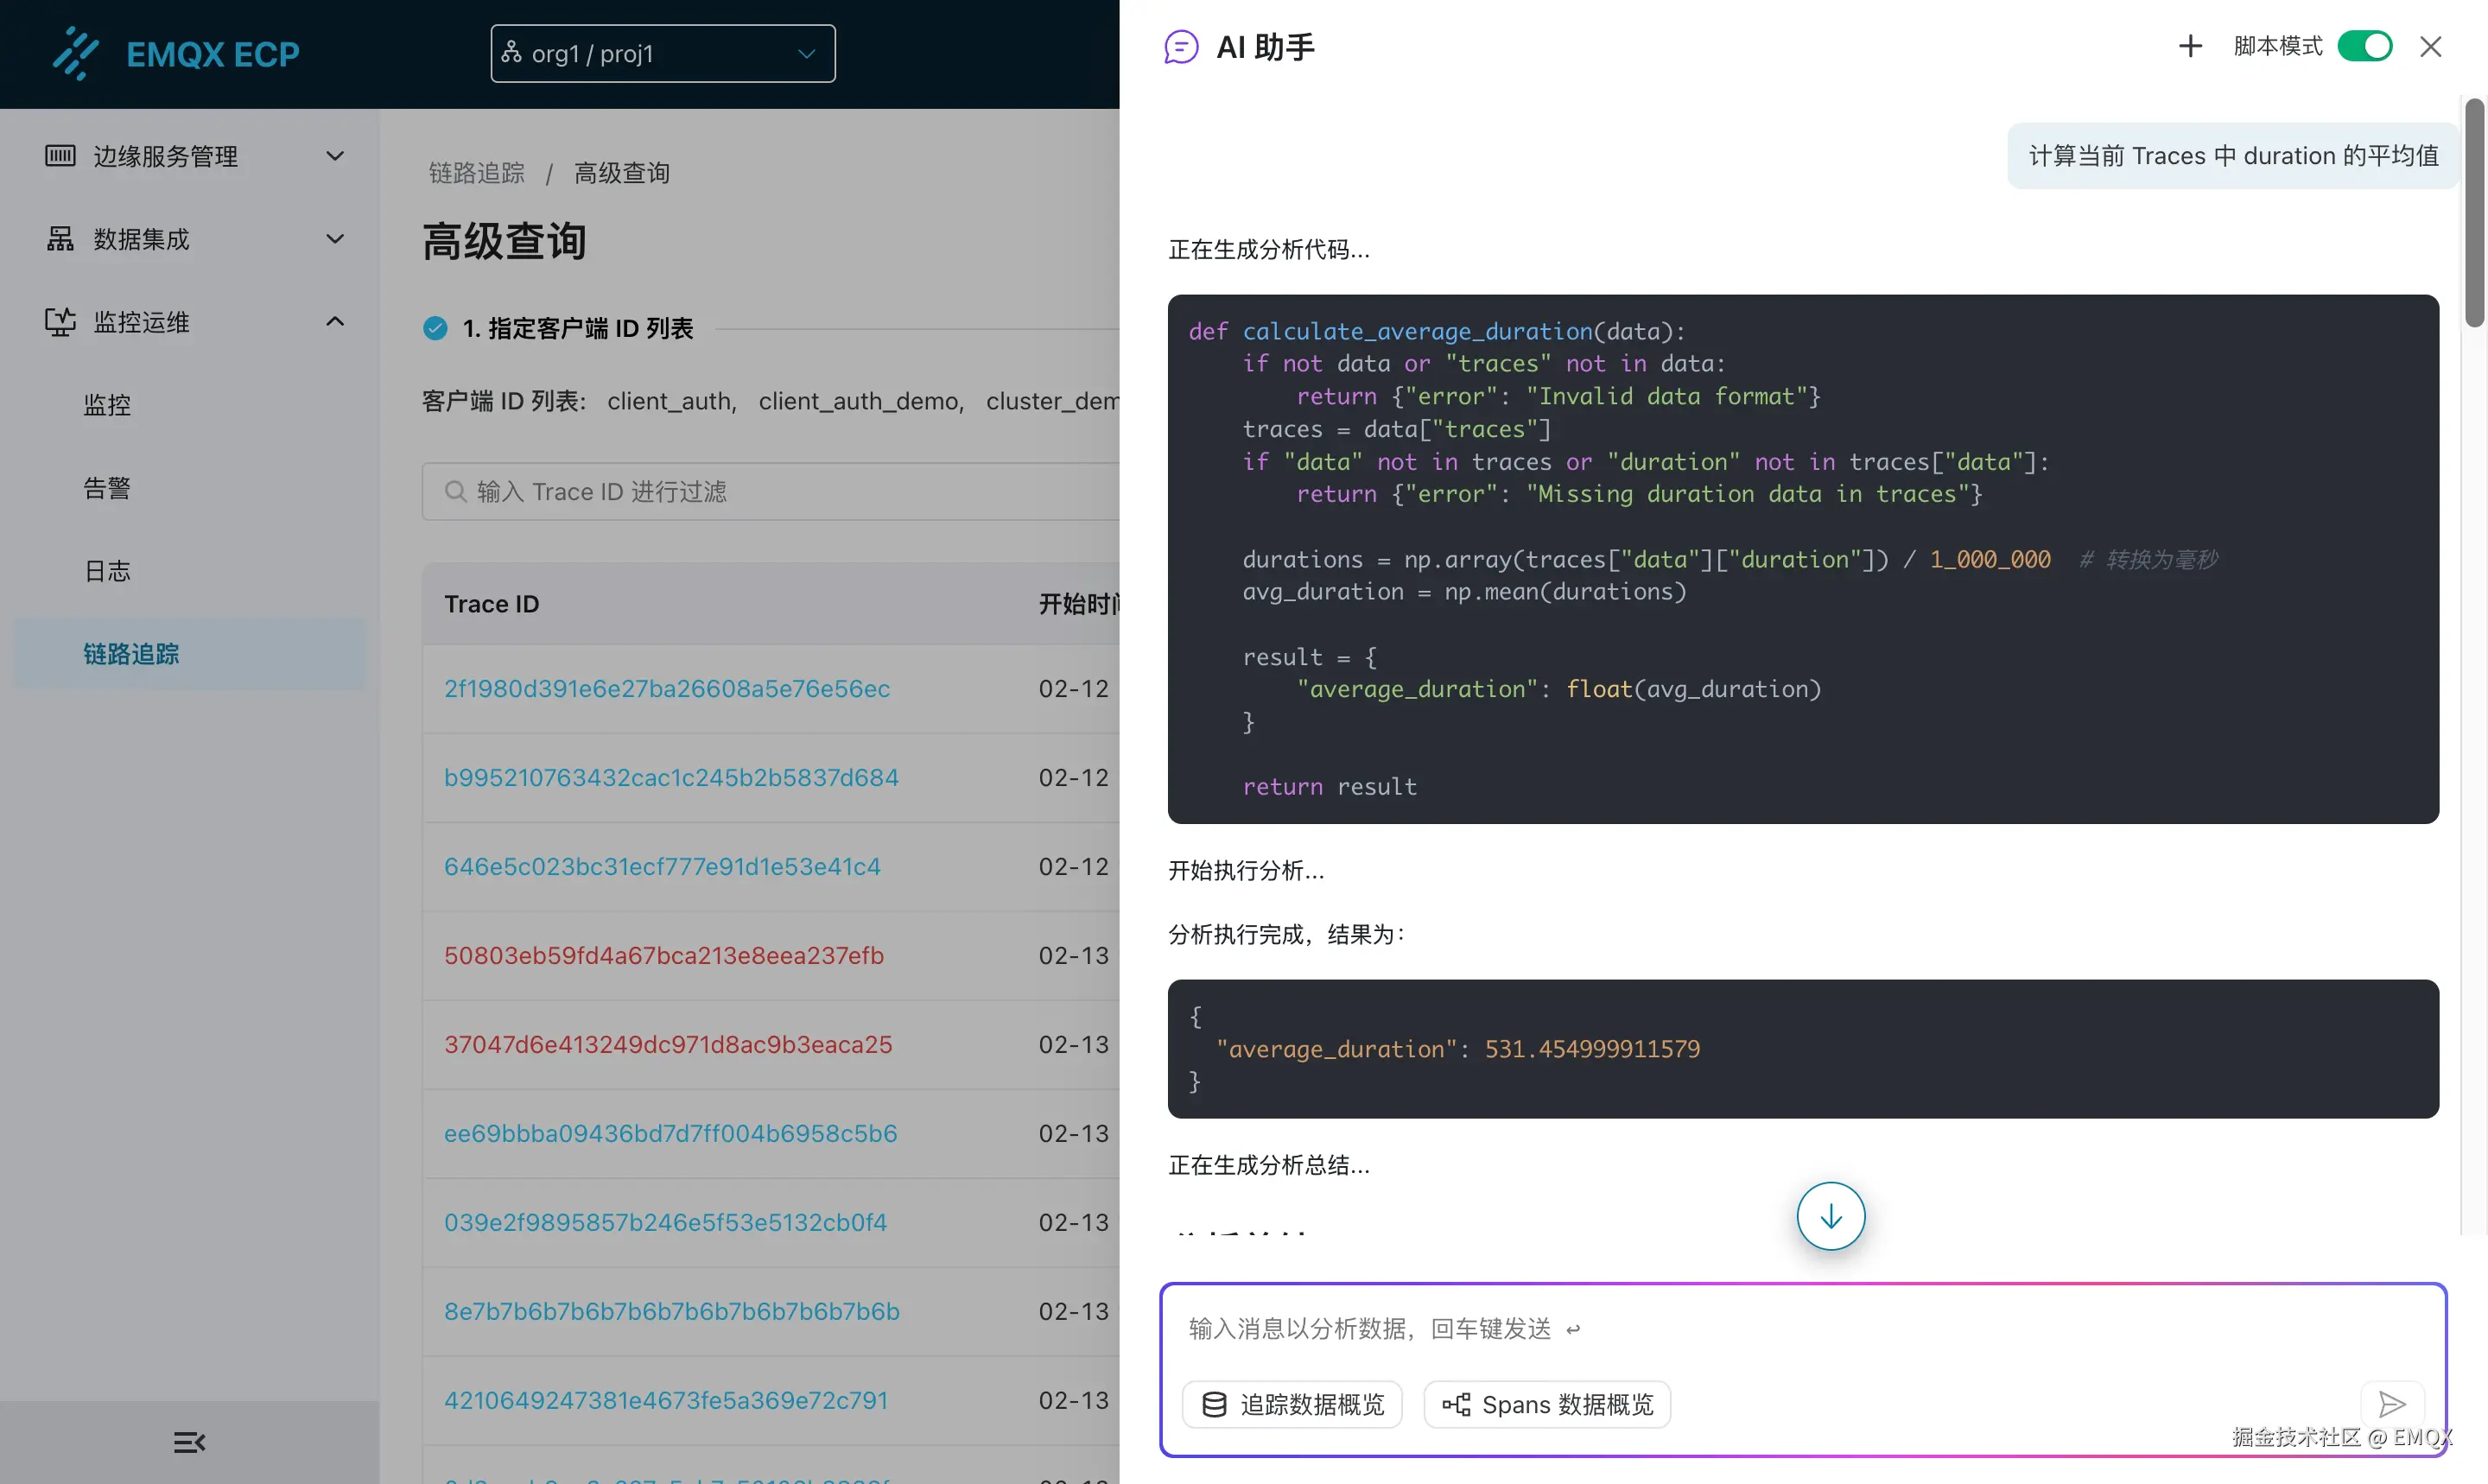Click the collapse sidebar icon at bottom left
The width and height of the screenshot is (2488, 1484).
coord(189,1442)
